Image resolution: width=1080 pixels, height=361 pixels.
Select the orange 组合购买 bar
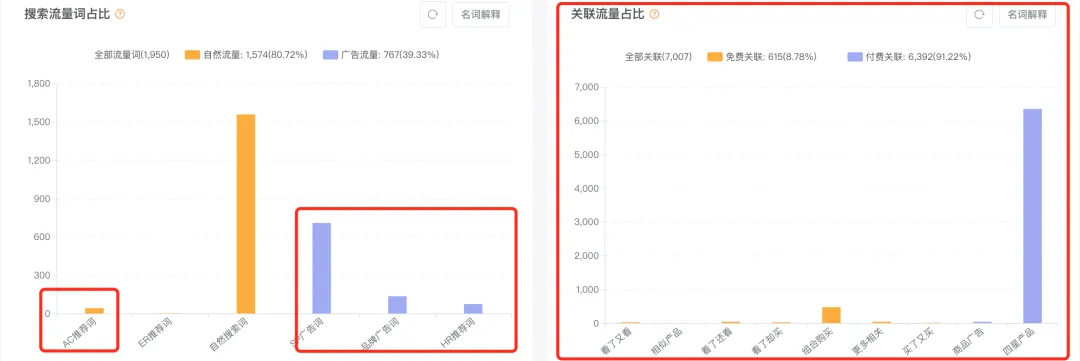click(831, 315)
